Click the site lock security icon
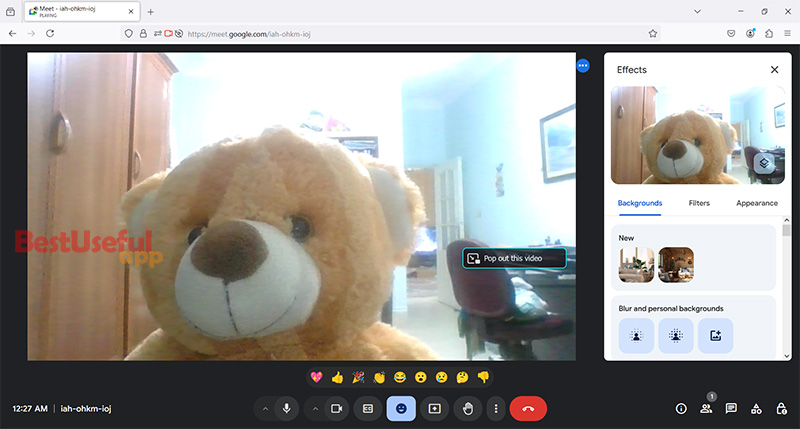 [143, 34]
